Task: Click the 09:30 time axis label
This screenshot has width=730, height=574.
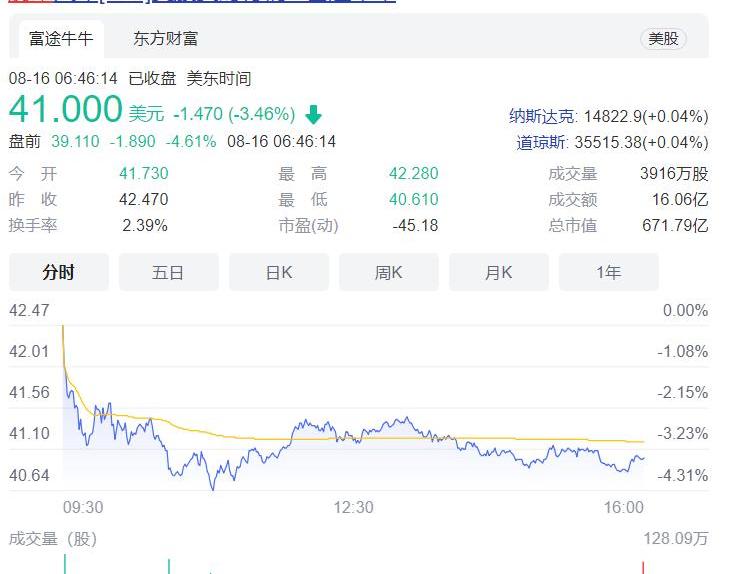Action: point(83,507)
